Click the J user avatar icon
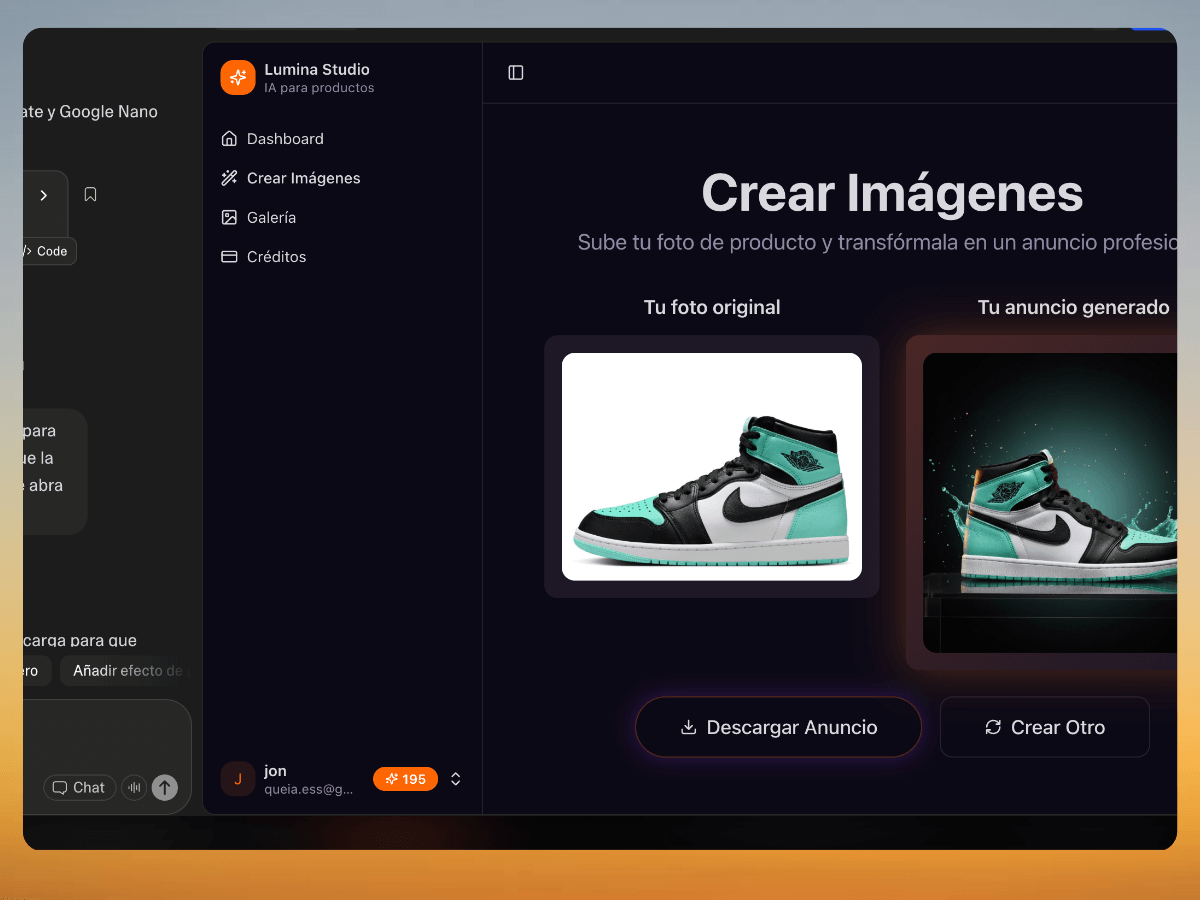This screenshot has width=1200, height=900. pos(238,778)
